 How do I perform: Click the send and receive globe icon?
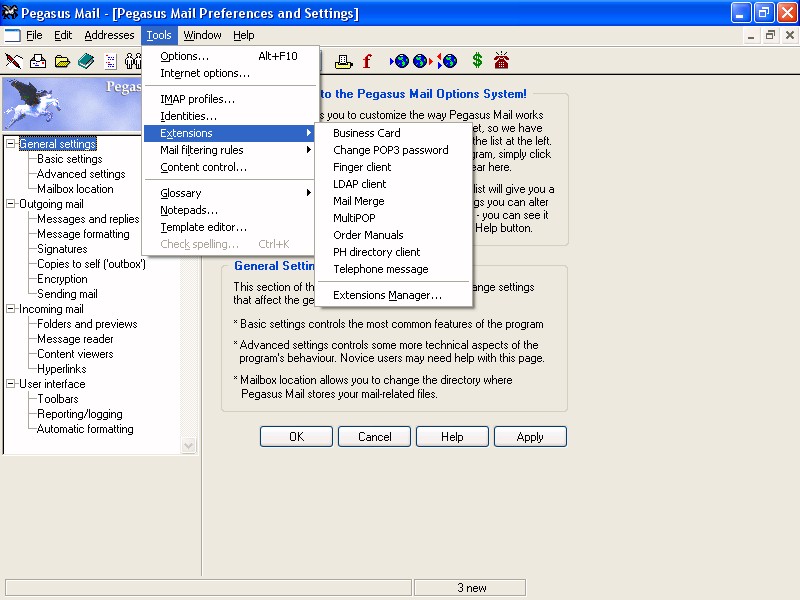click(x=447, y=61)
